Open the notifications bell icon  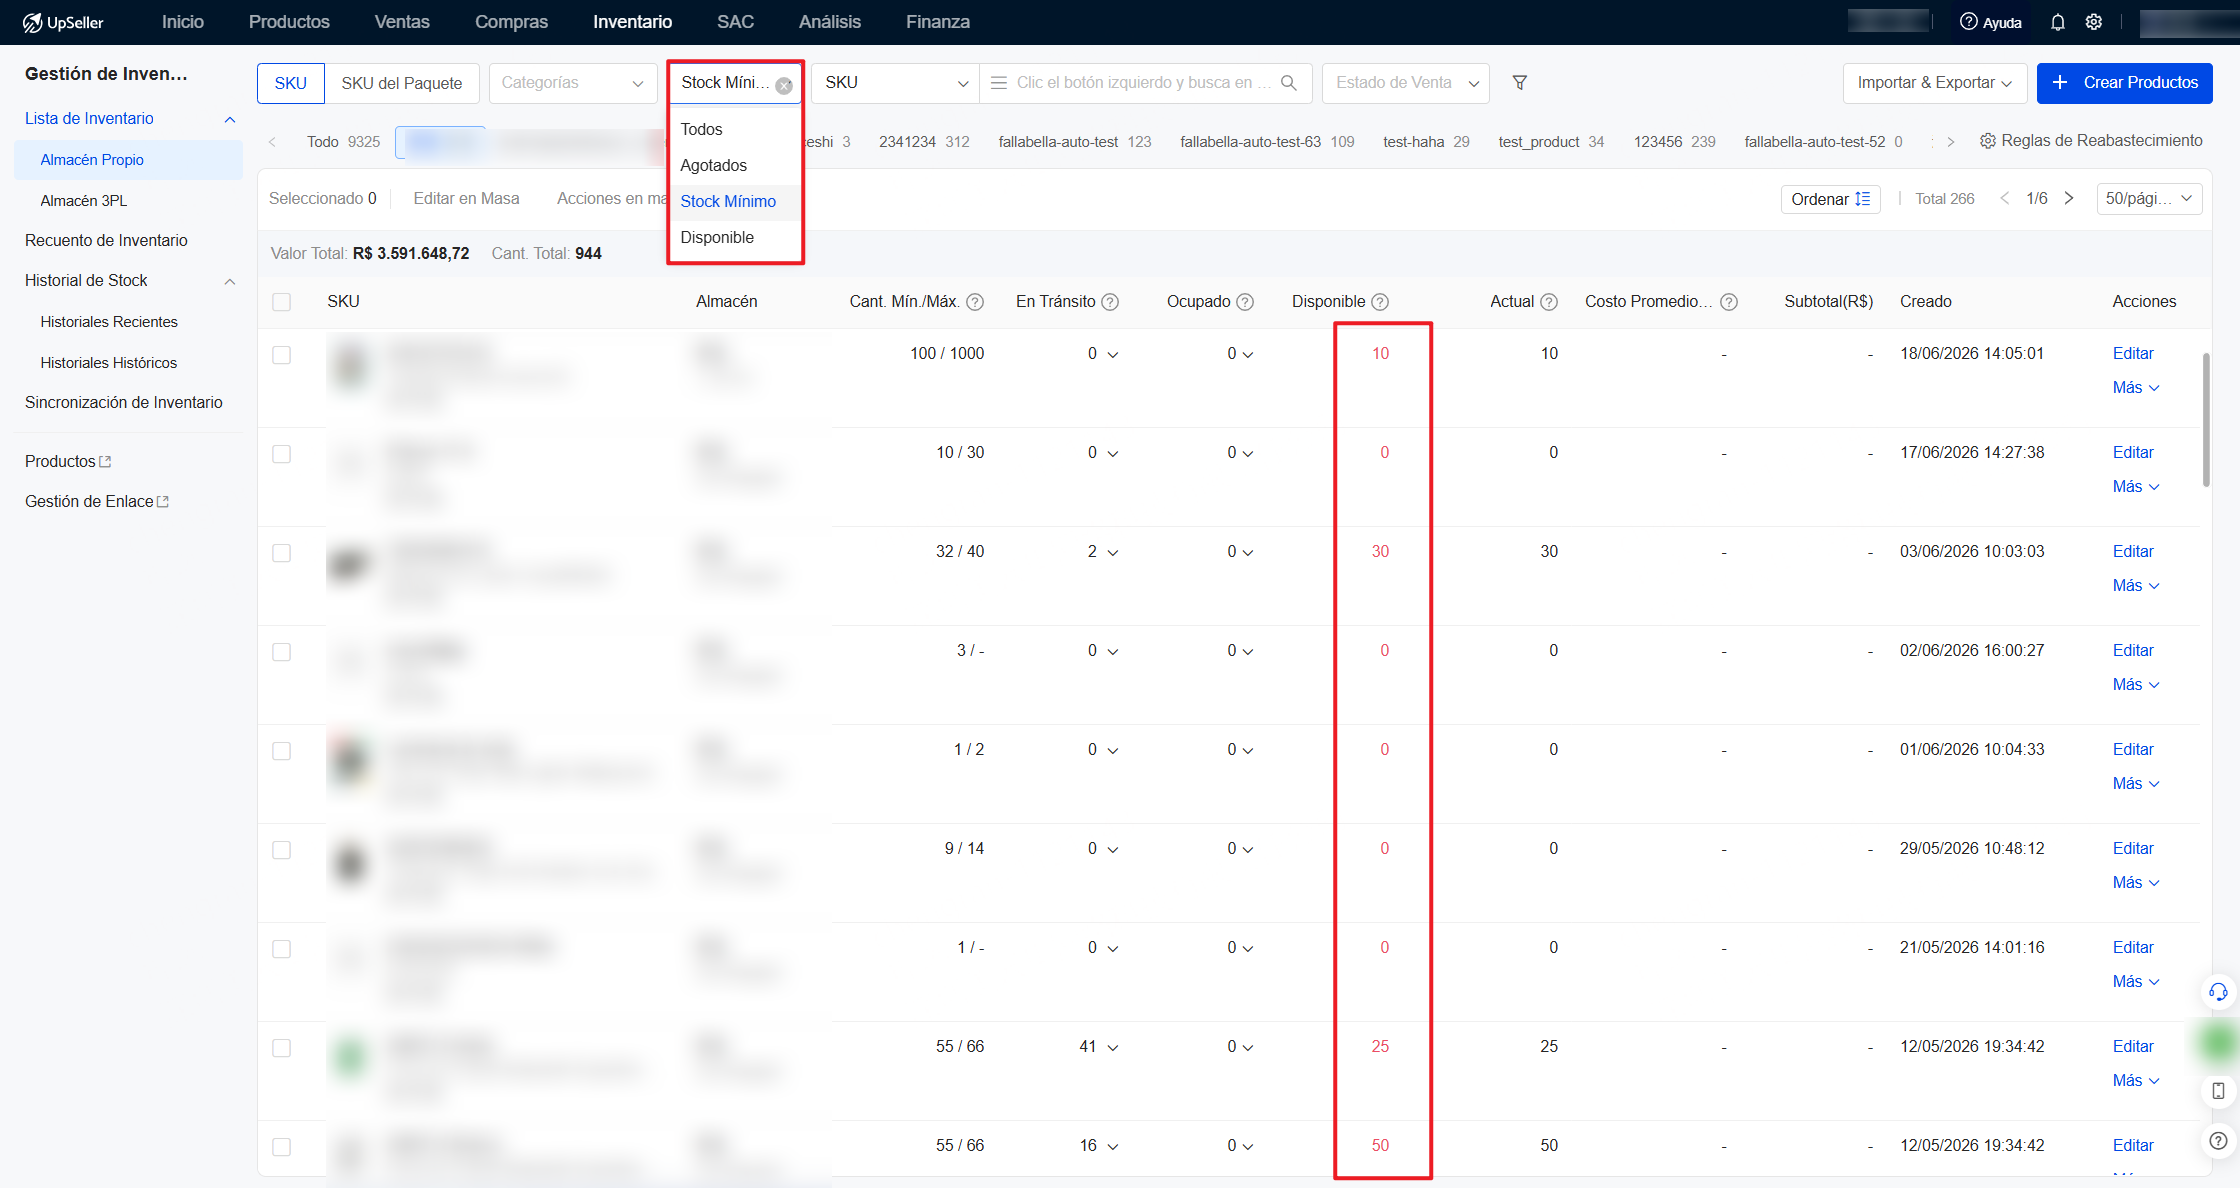[2057, 22]
